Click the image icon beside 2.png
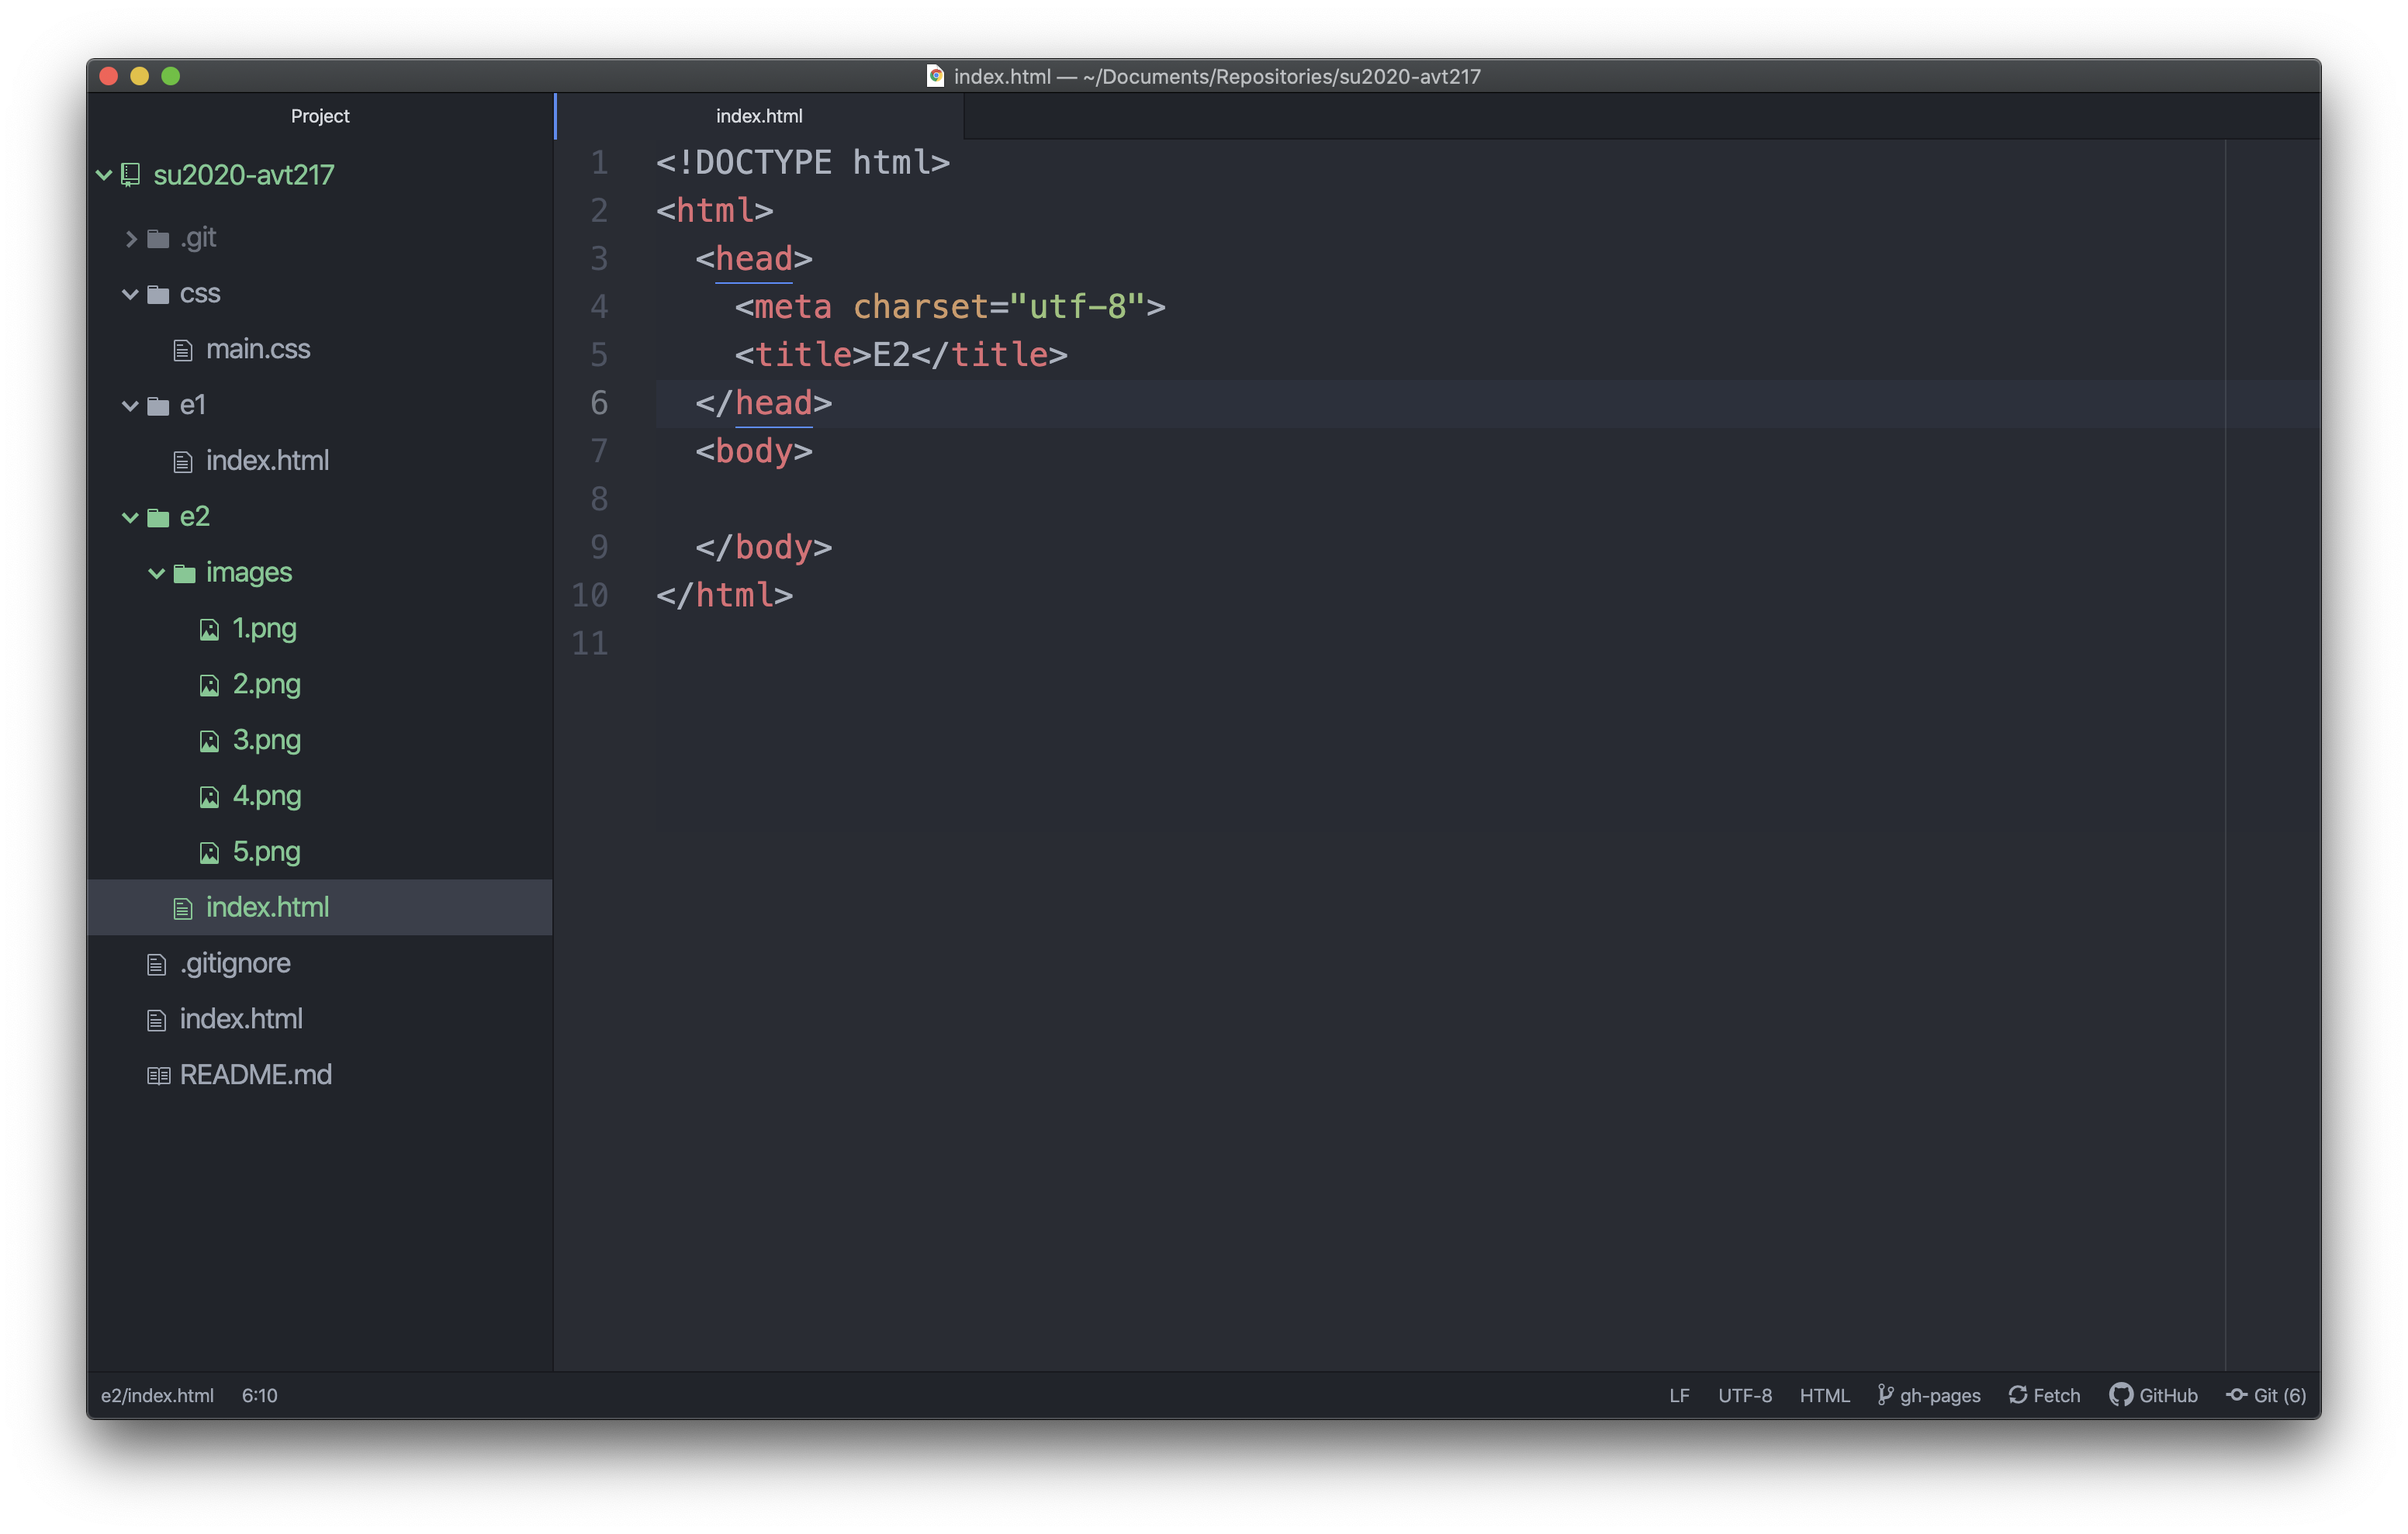This screenshot has height=1534, width=2408. click(209, 685)
